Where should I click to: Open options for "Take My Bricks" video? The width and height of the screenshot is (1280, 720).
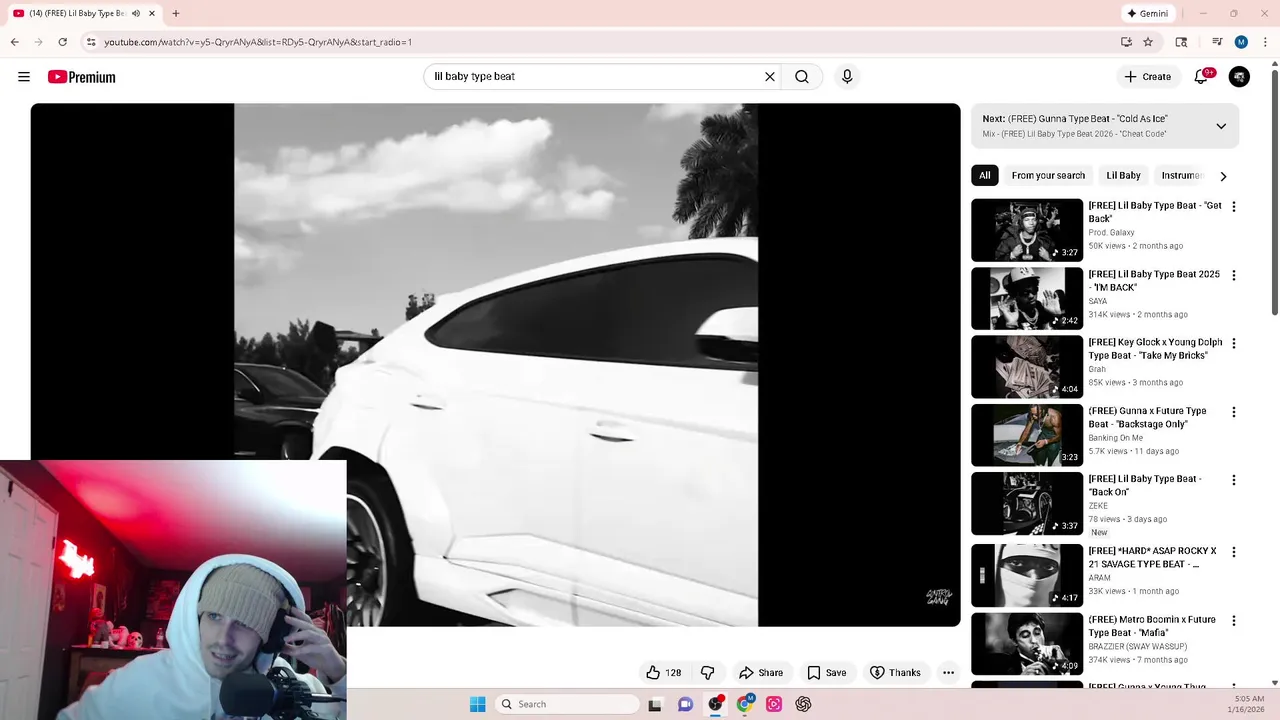[x=1233, y=343]
